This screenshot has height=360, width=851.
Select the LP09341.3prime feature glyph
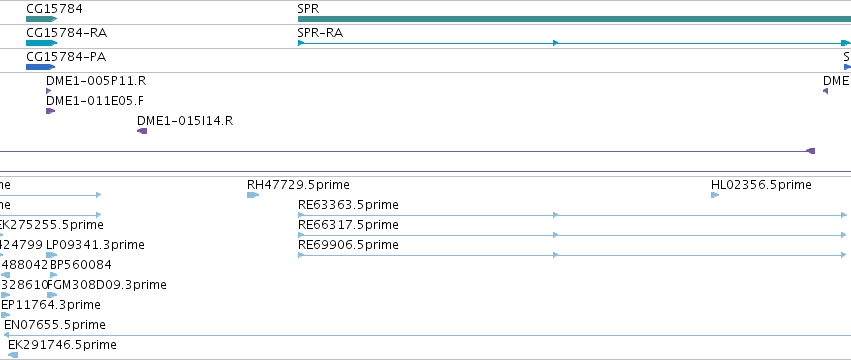click(x=52, y=255)
